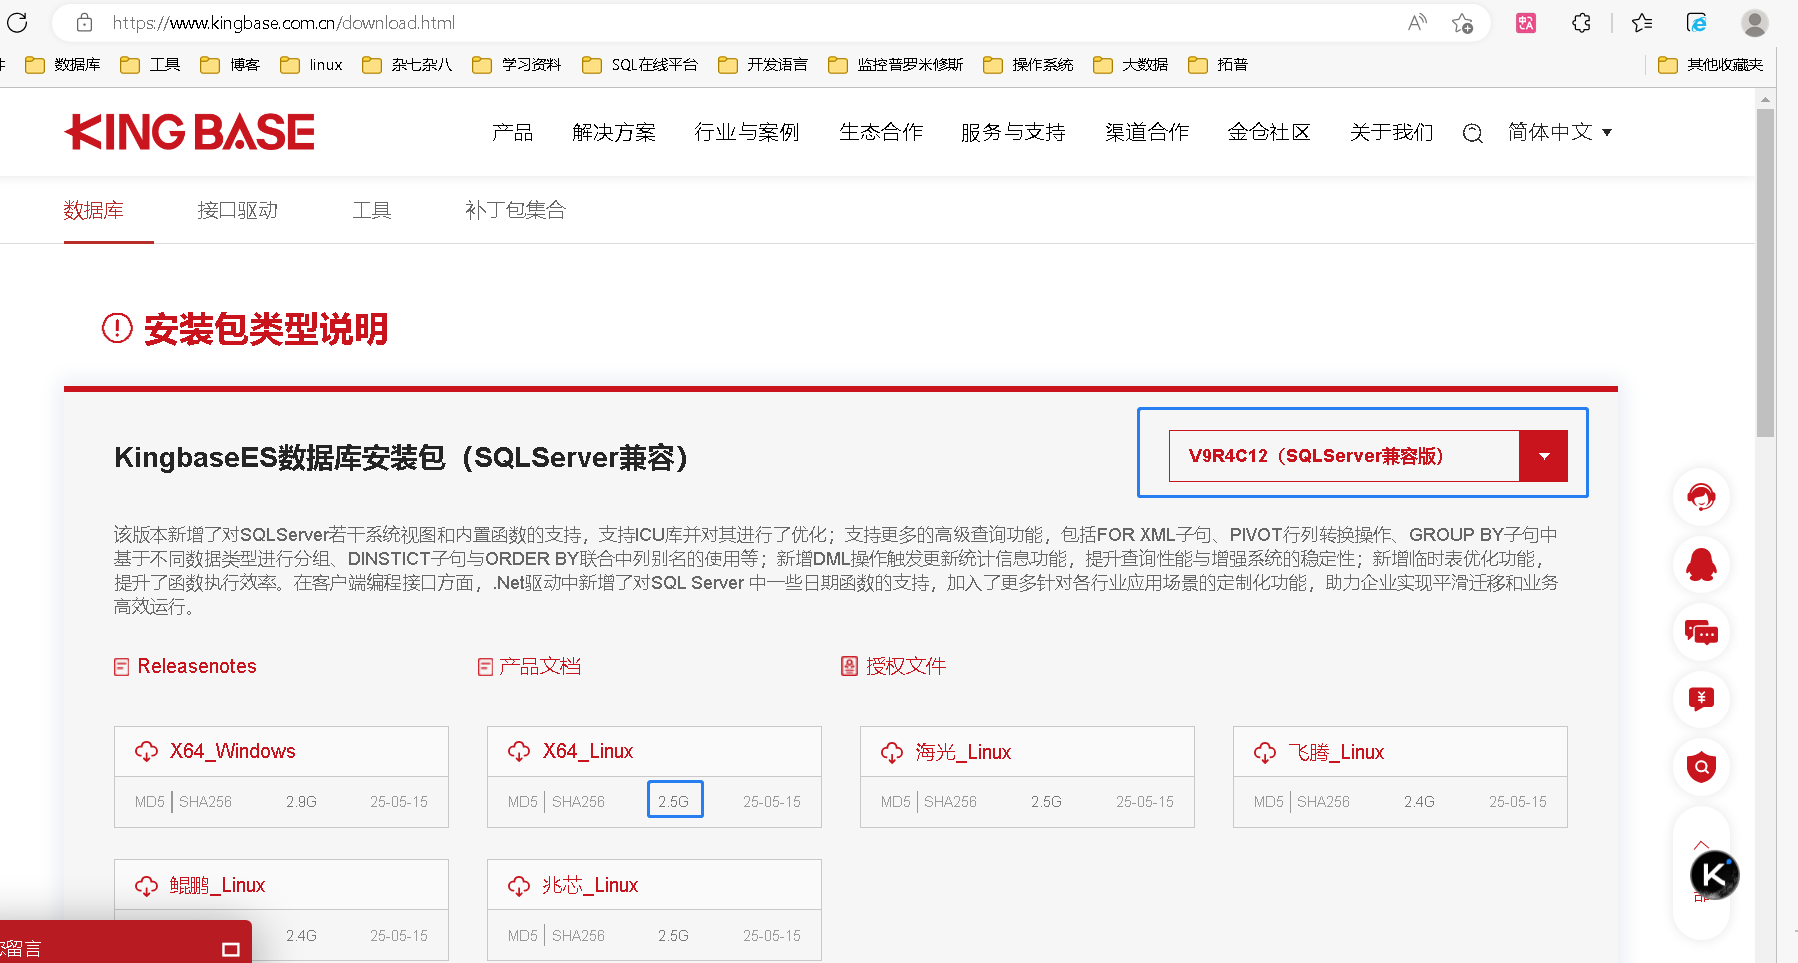Viewport: 1798px width, 963px height.
Task: Open the 监控普罗米修斯 bookmarks folder
Action: (896, 65)
